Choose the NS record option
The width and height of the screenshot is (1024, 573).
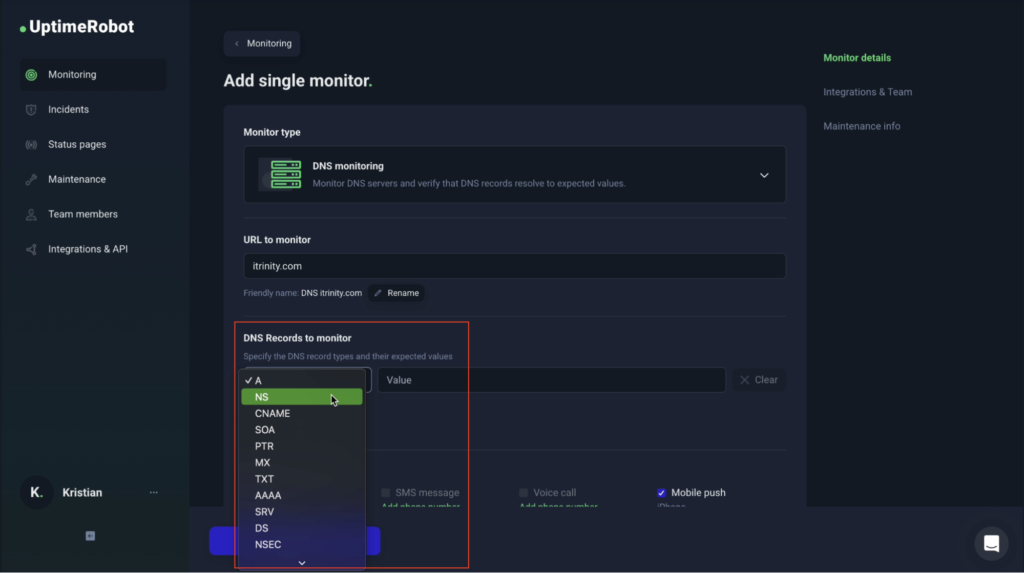pos(302,397)
